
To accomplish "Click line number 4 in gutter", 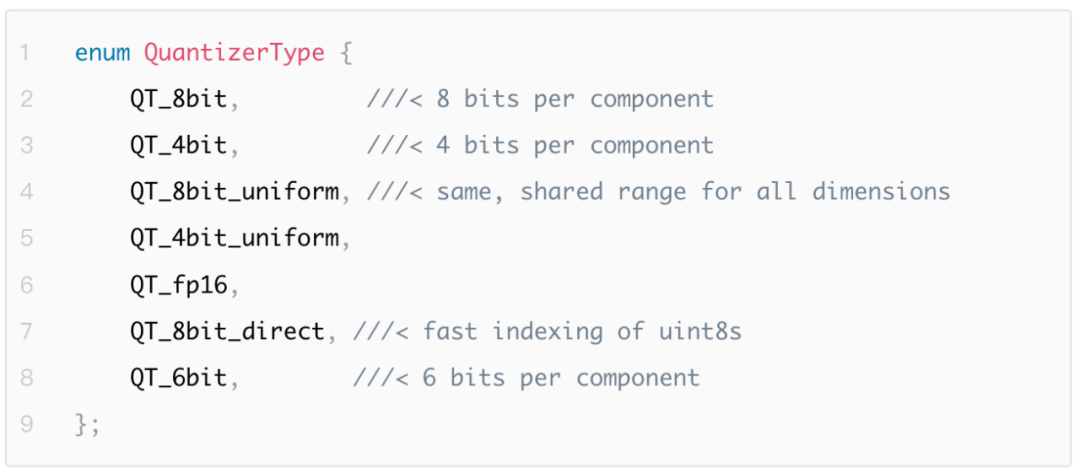I will (26, 192).
